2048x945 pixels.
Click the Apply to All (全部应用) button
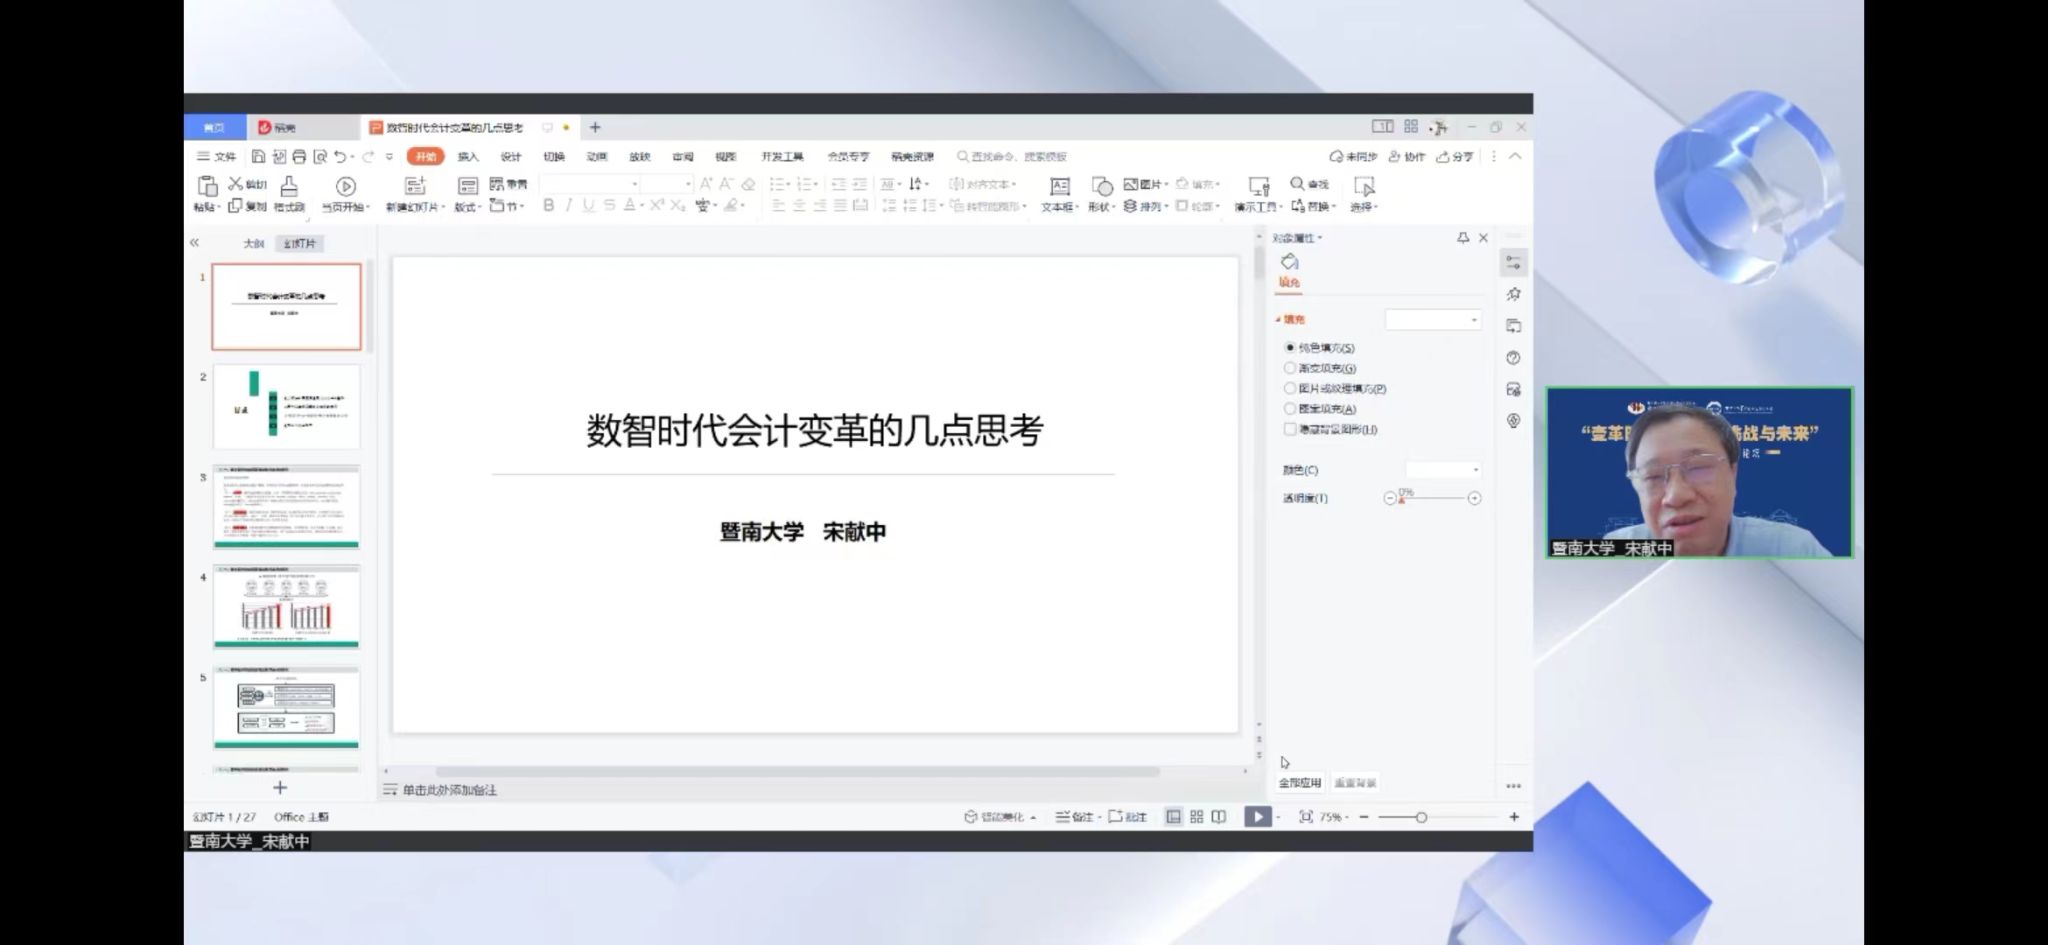pyautogui.click(x=1300, y=783)
